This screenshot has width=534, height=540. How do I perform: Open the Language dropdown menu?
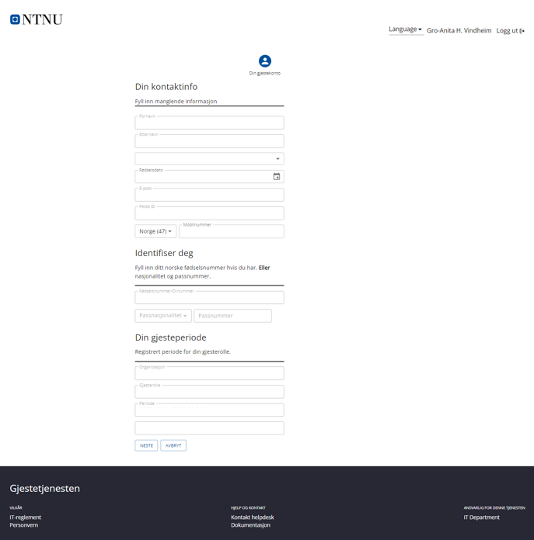tap(406, 29)
